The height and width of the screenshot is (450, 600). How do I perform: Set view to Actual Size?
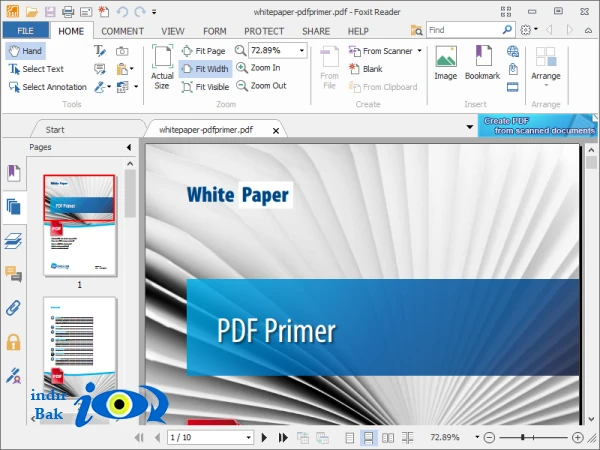[x=162, y=68]
